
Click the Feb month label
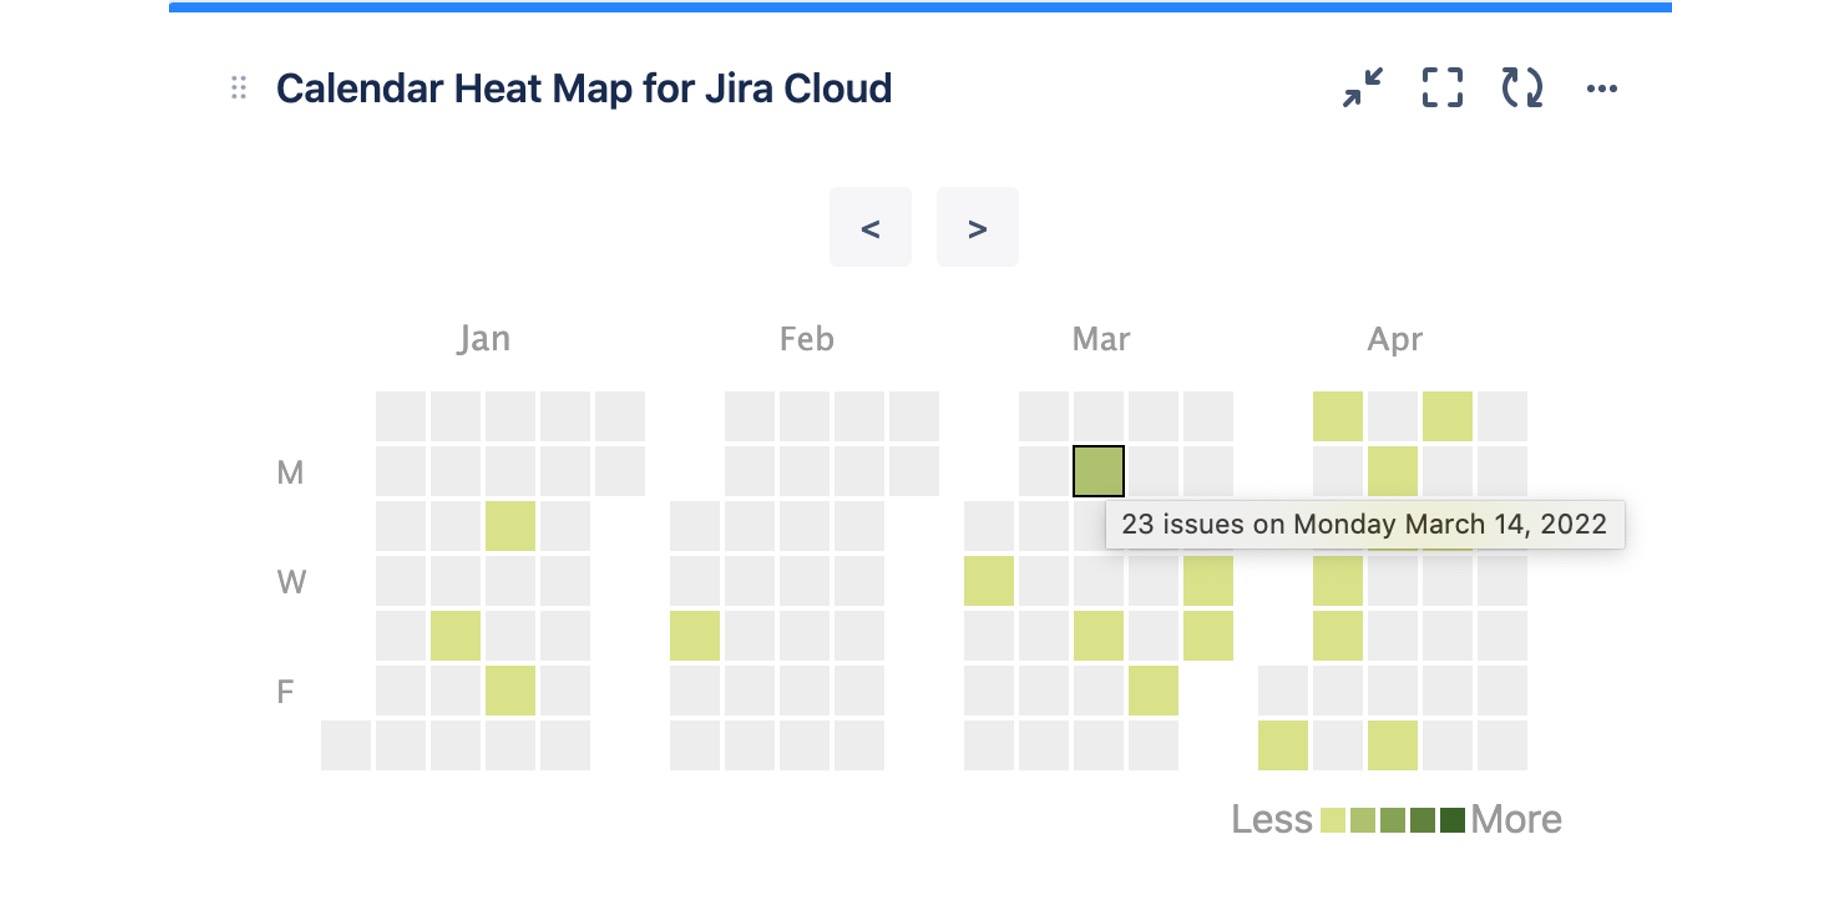[x=806, y=339]
